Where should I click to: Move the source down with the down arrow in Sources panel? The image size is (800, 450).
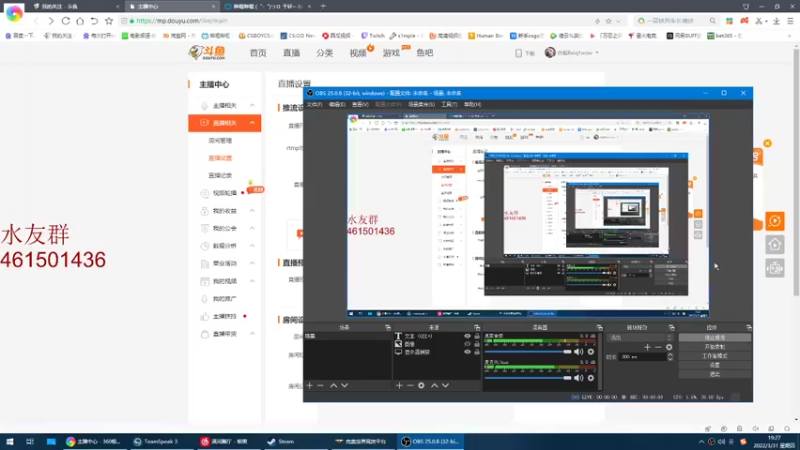(445, 386)
